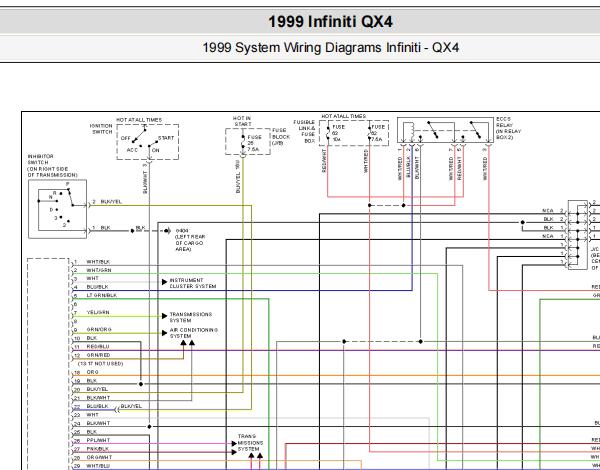
Task: Select the 'HOT IN START' label
Action: coord(242,121)
